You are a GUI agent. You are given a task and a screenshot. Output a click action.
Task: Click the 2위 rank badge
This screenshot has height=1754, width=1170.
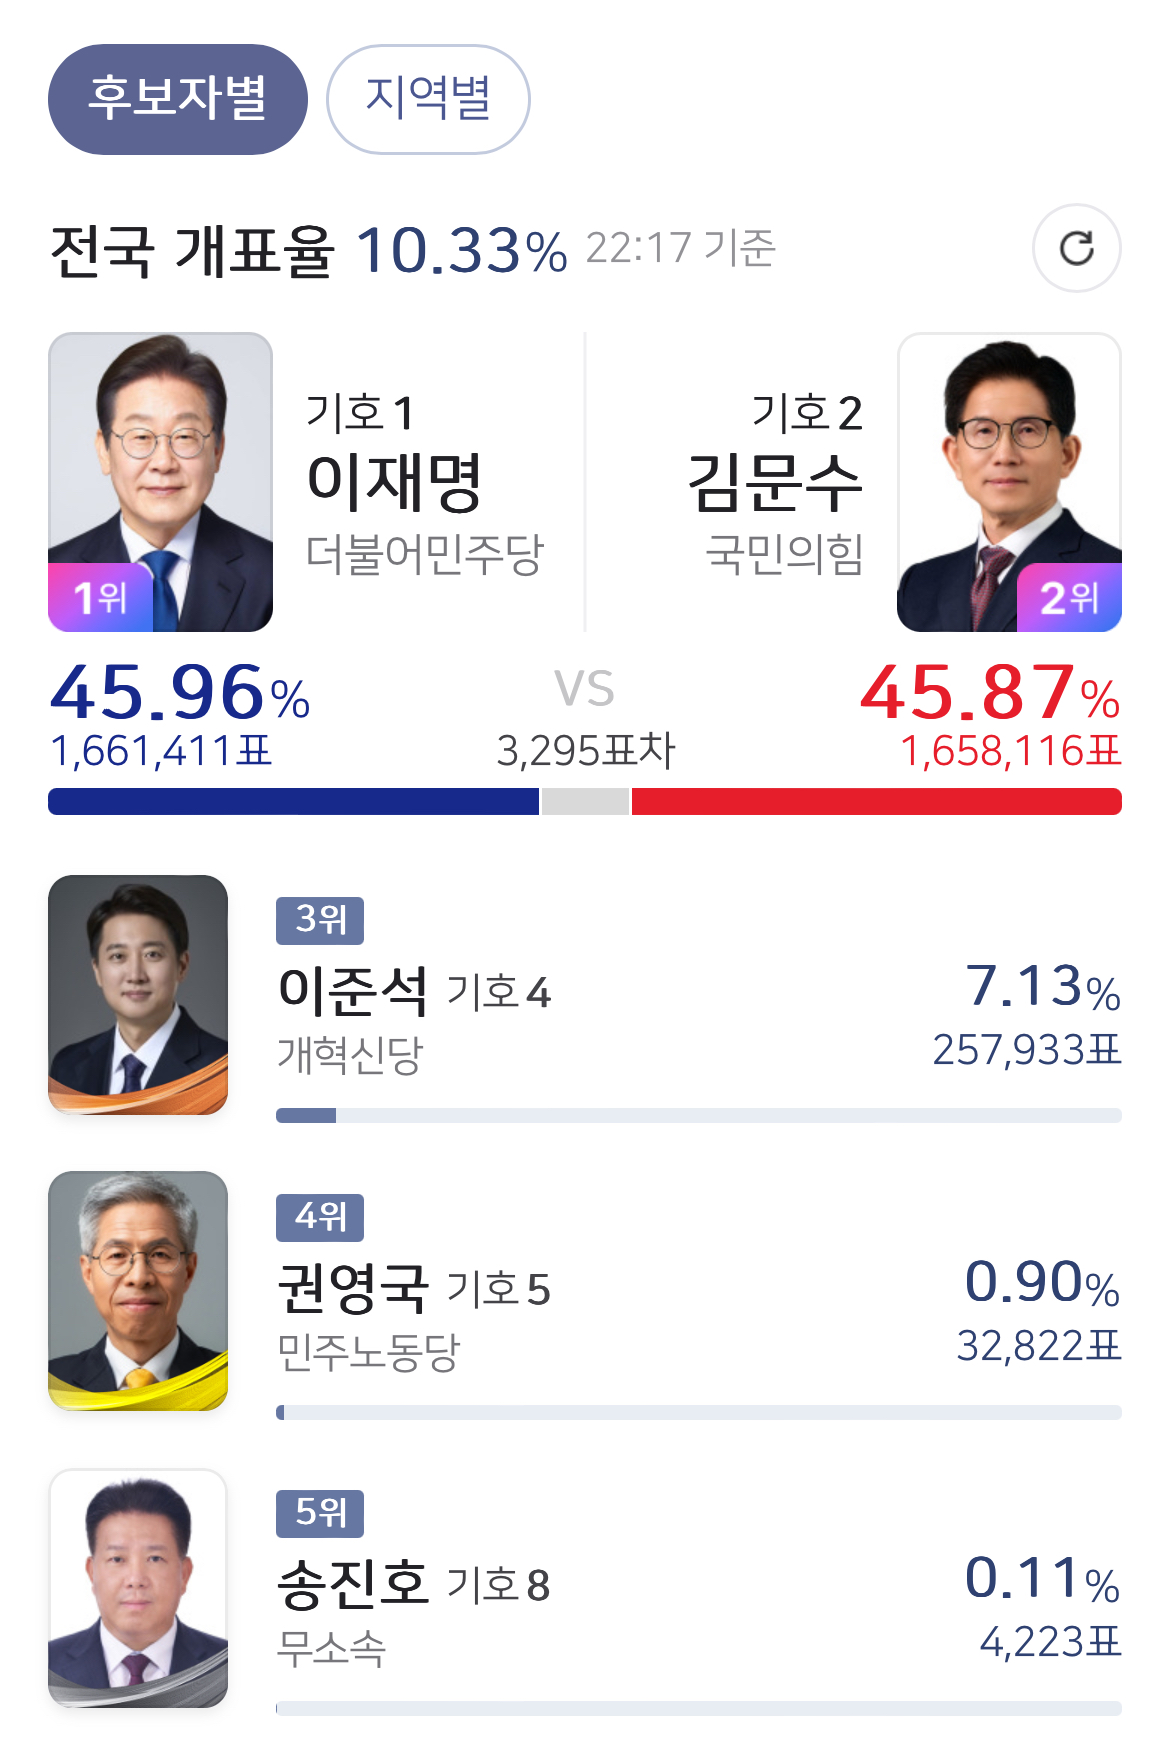click(x=1068, y=598)
